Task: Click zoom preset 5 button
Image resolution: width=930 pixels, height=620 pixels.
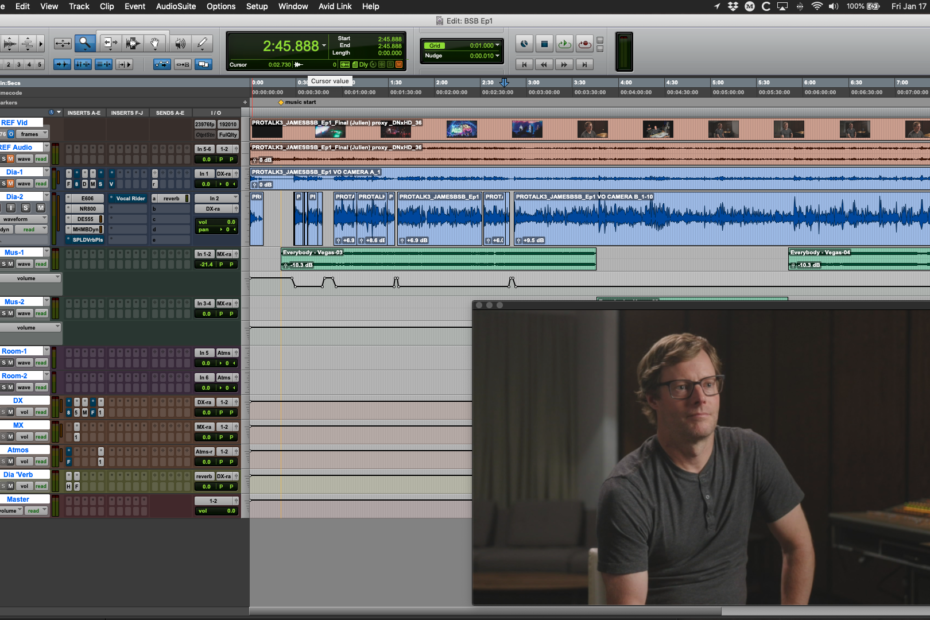Action: pos(40,64)
